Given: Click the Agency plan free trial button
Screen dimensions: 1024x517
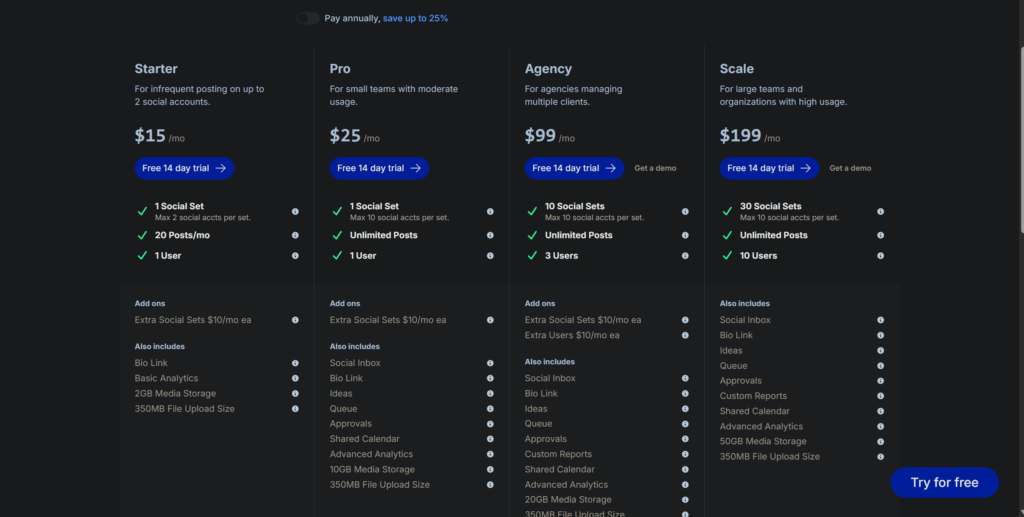Looking at the screenshot, I should click(574, 168).
